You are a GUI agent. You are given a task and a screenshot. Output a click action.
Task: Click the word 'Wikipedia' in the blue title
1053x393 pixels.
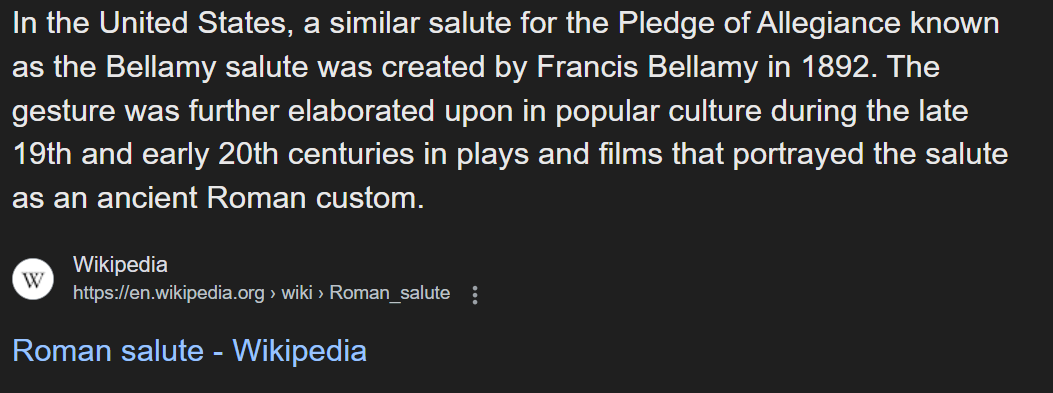[x=300, y=351]
